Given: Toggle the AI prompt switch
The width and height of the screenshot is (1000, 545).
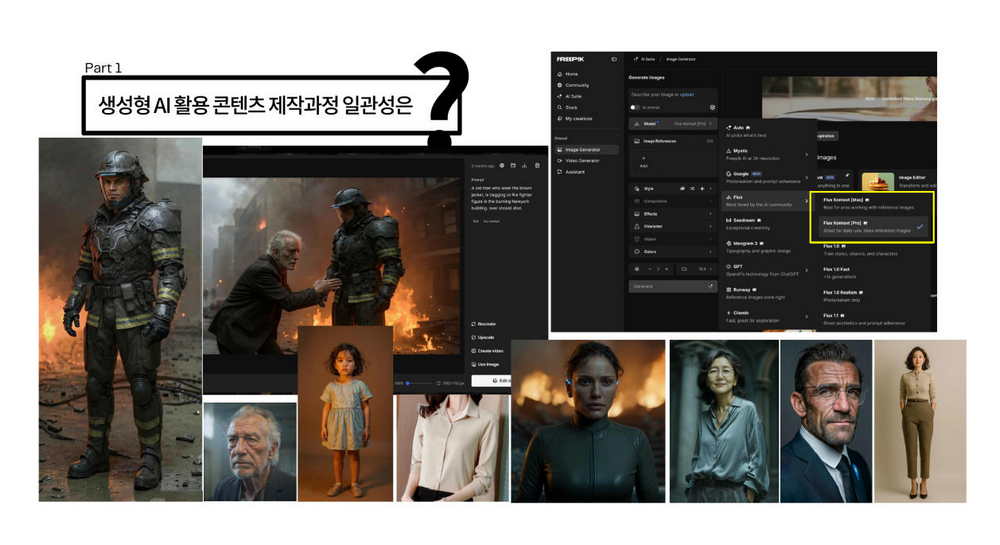Looking at the screenshot, I should (x=635, y=107).
